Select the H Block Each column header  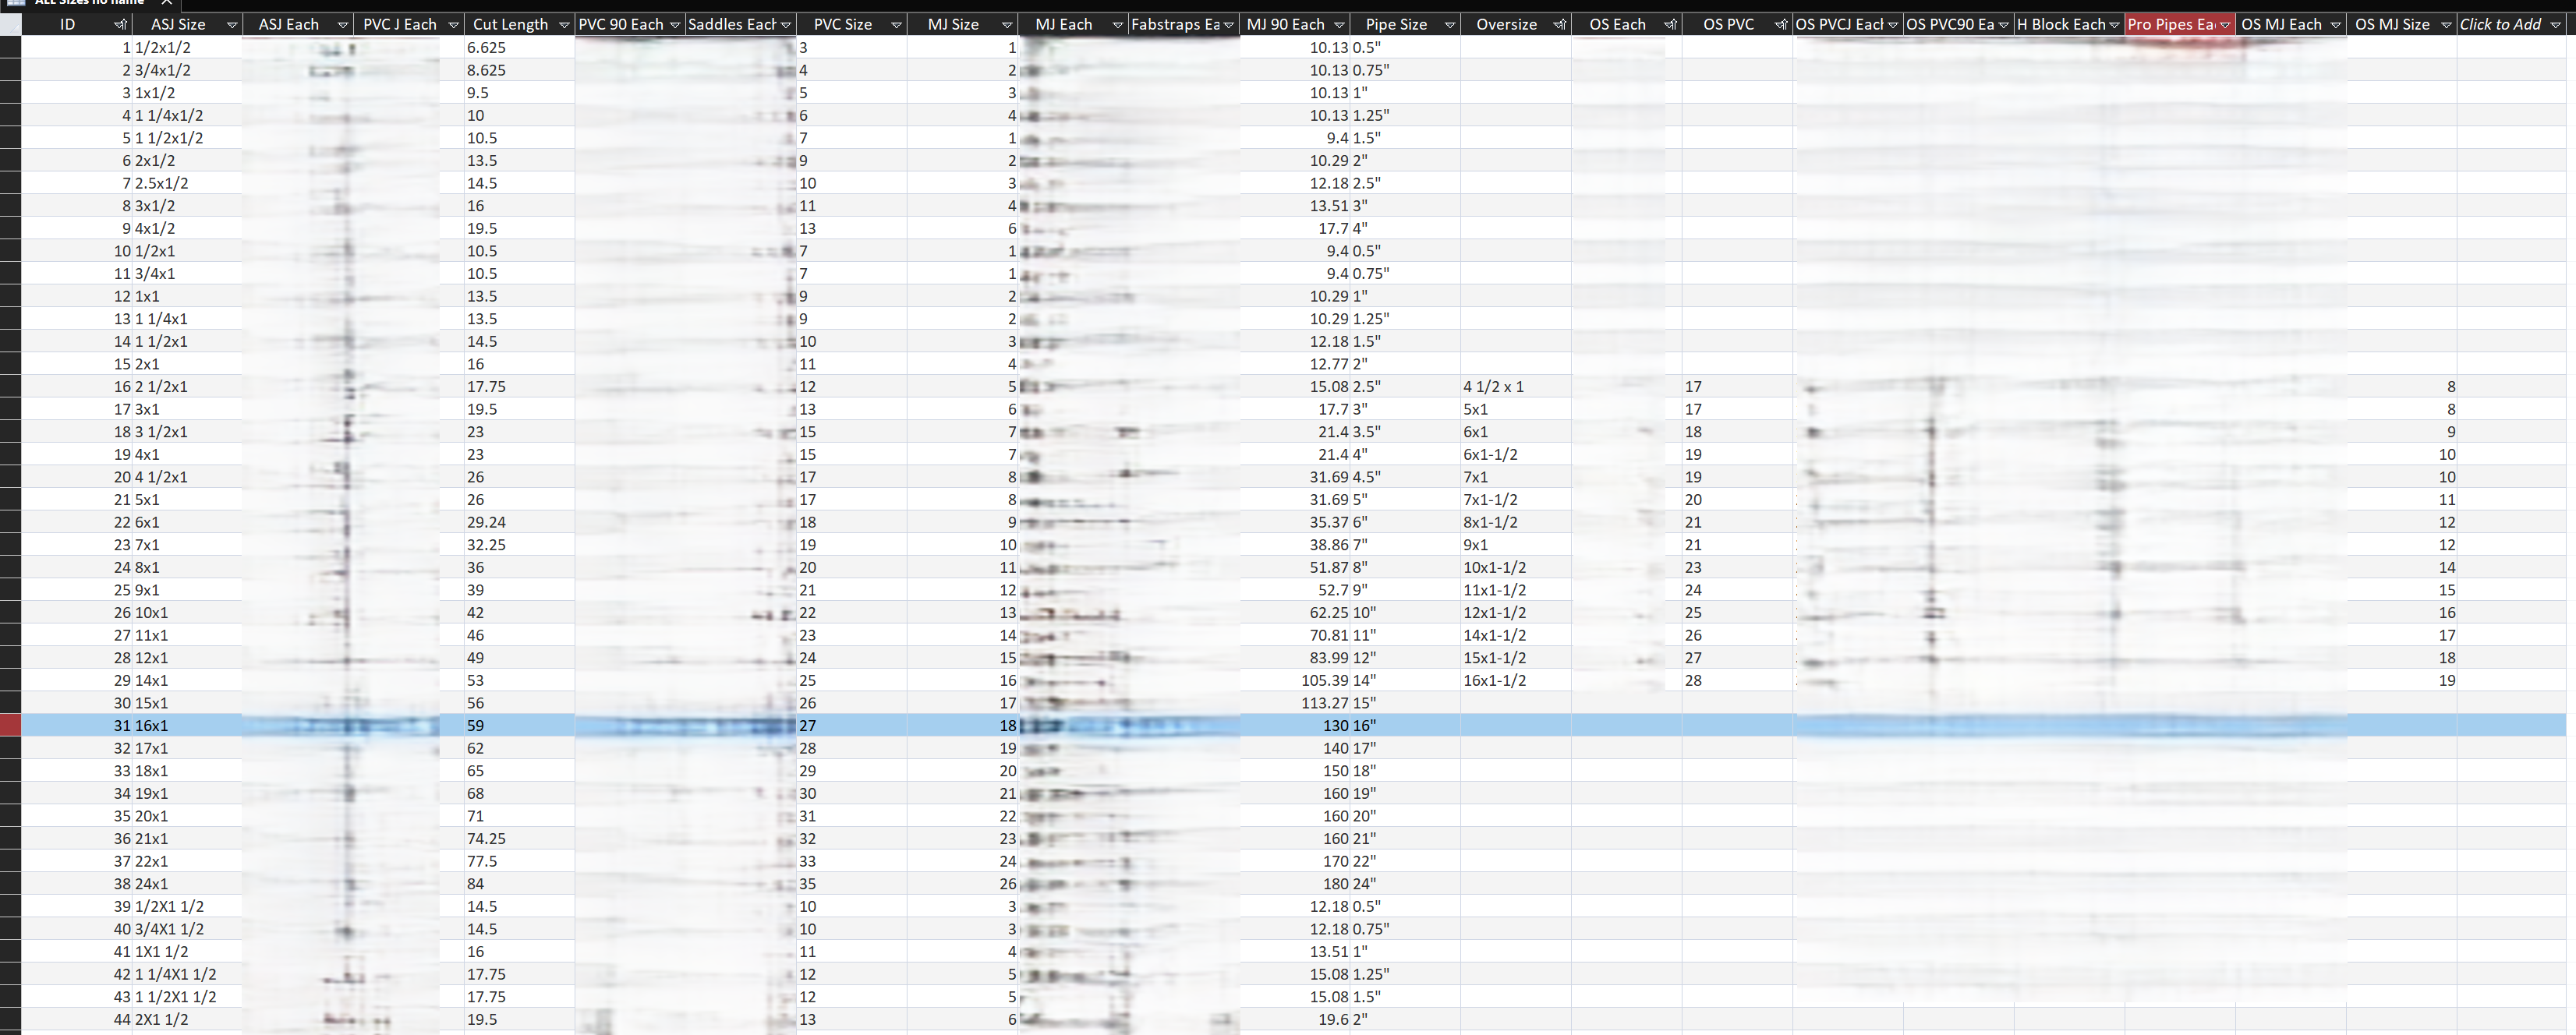(x=2060, y=25)
